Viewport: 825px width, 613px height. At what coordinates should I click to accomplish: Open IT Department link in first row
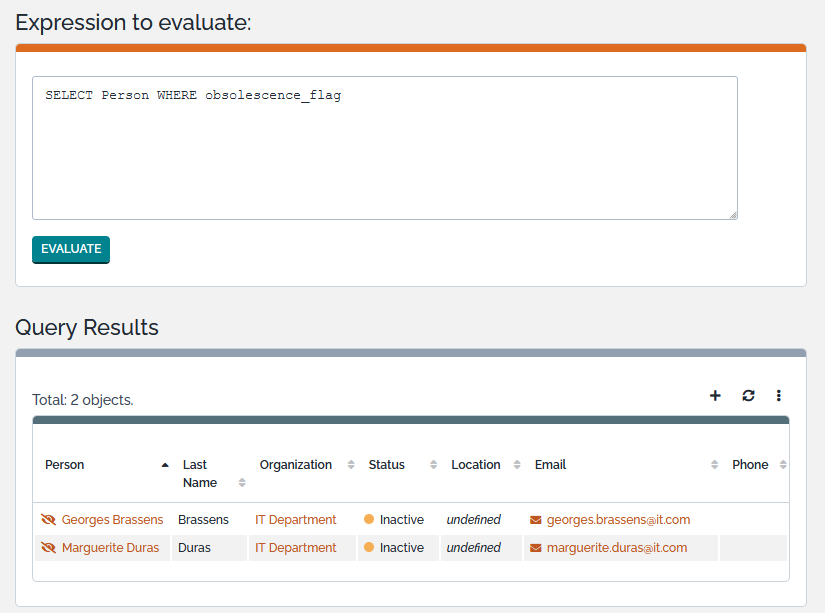[x=296, y=520]
